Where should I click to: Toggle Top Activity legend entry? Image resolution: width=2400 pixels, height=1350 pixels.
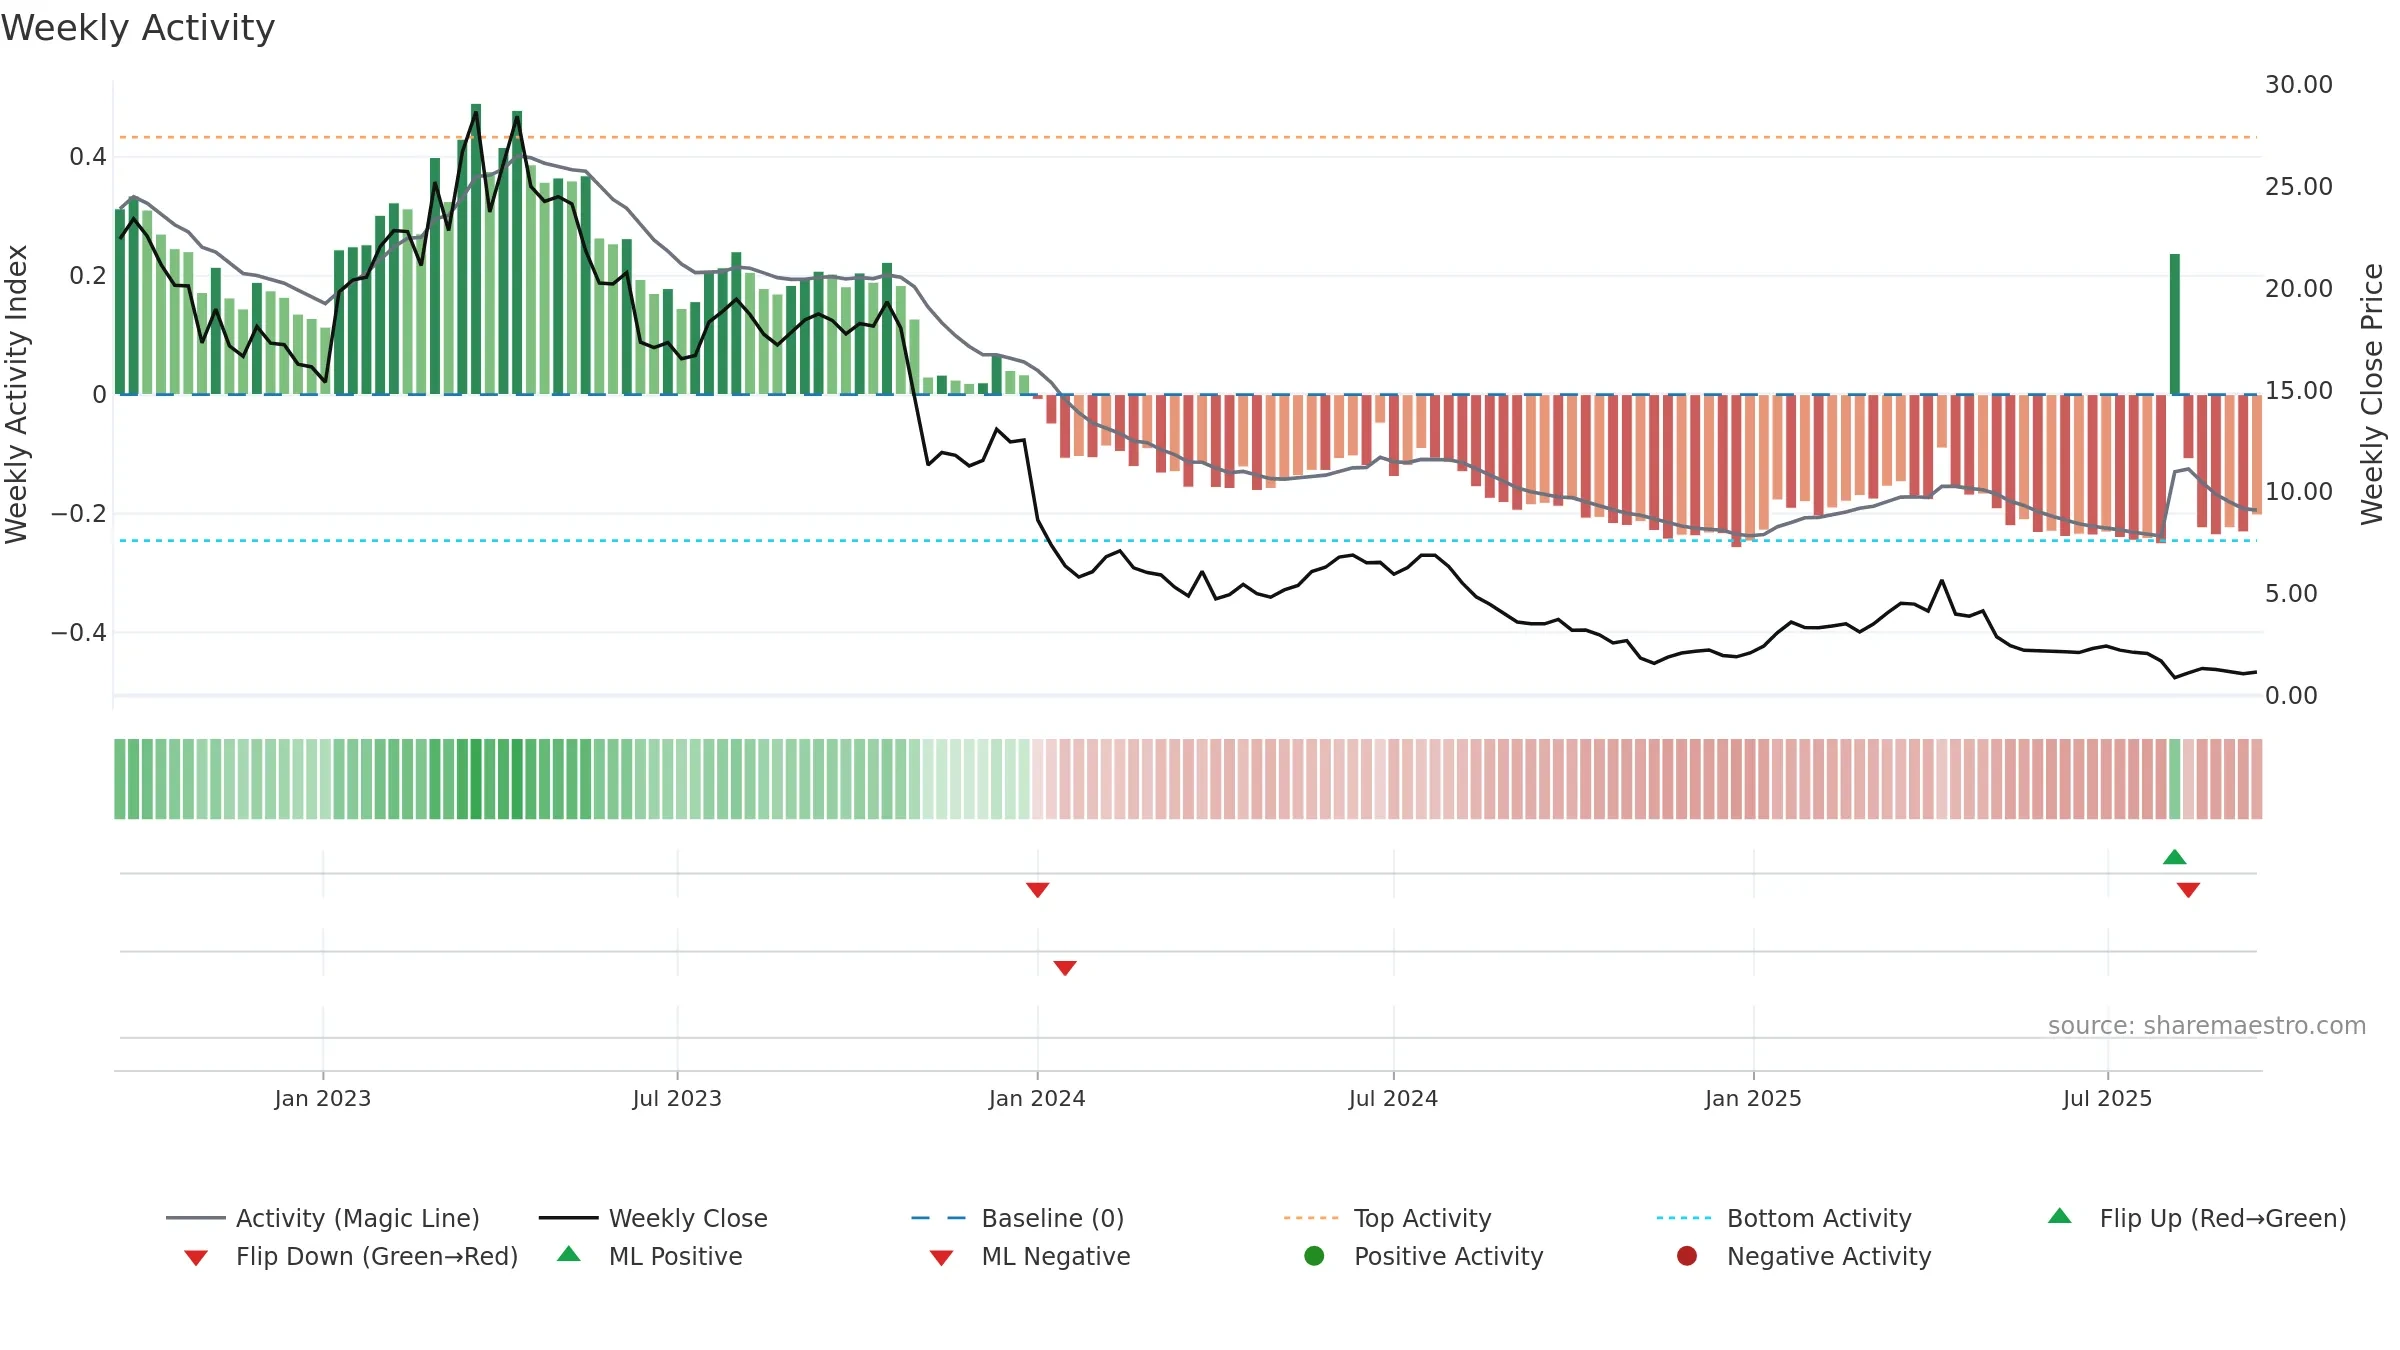pyautogui.click(x=1387, y=1218)
